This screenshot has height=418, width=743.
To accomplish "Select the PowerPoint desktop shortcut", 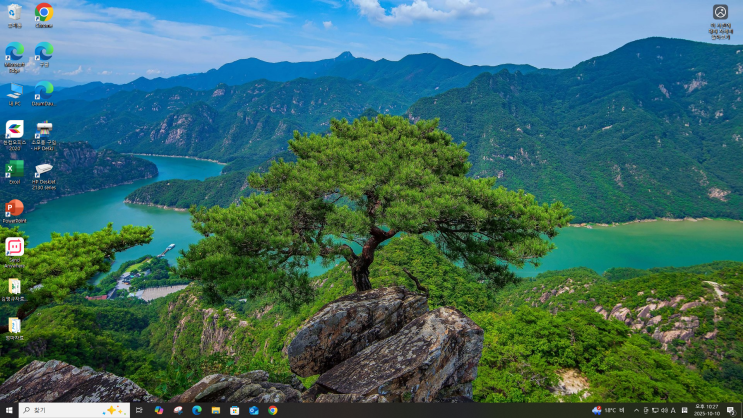I will tap(15, 211).
